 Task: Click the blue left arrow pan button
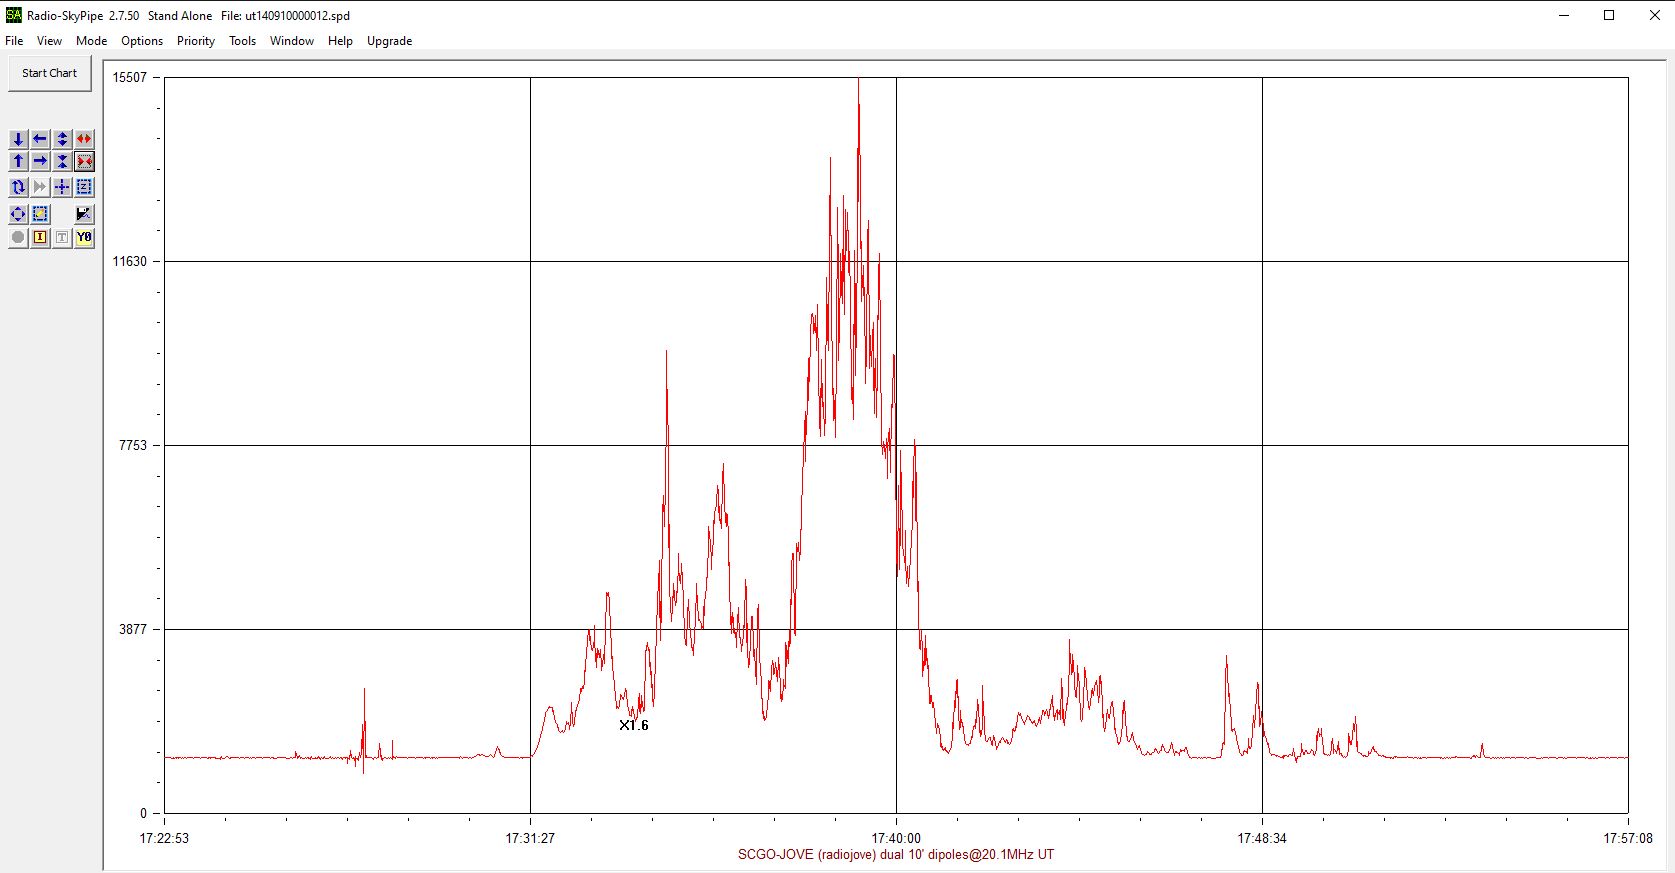(x=40, y=139)
